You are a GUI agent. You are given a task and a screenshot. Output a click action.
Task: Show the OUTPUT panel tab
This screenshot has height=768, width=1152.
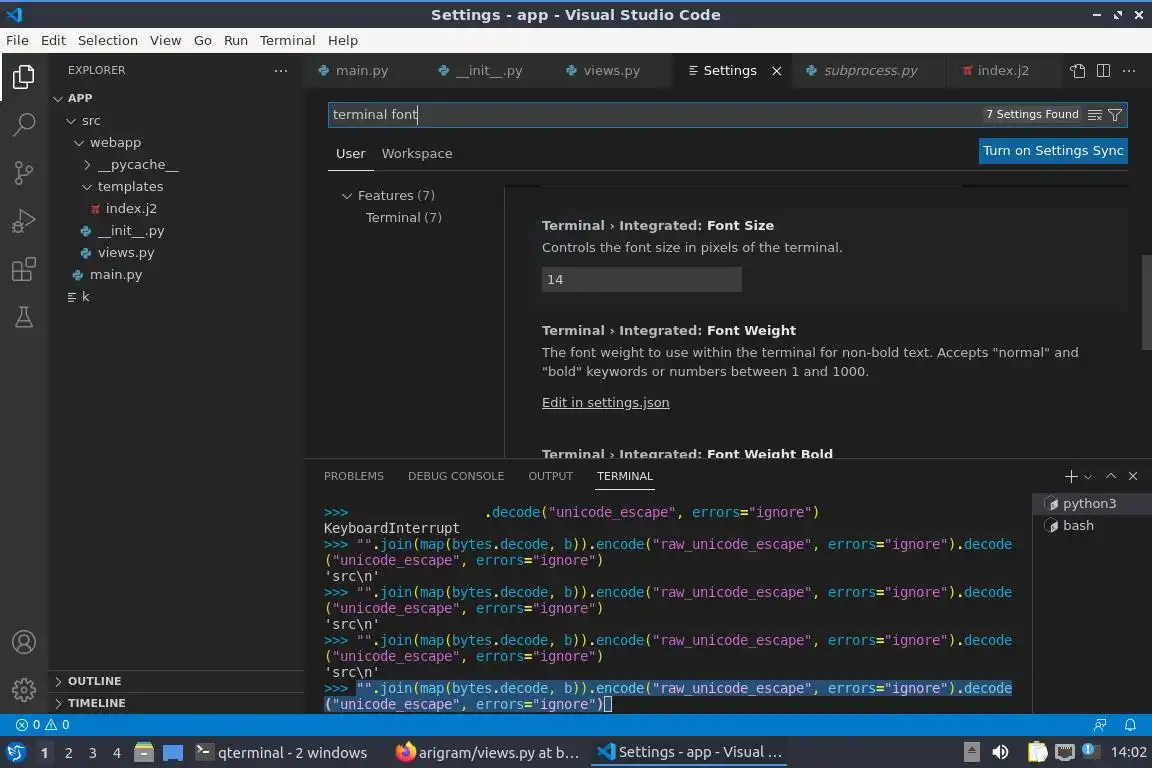550,476
